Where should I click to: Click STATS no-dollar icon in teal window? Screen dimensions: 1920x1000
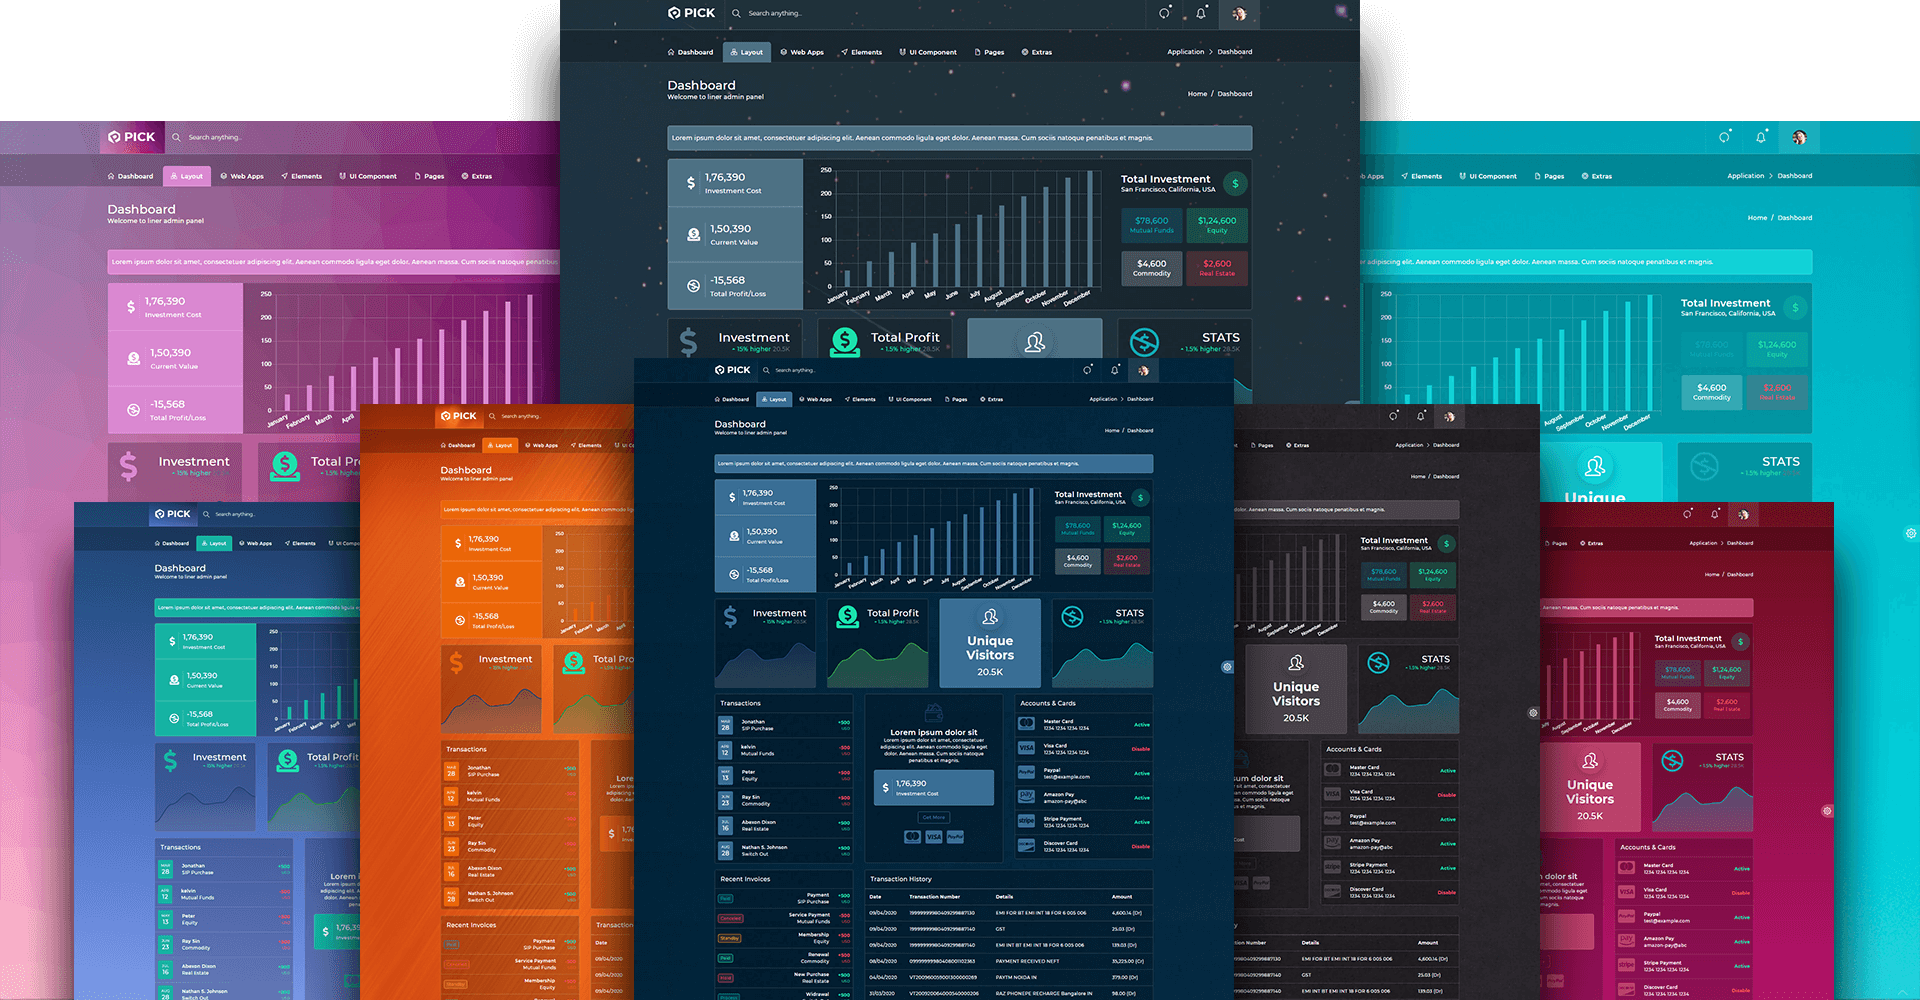[x=1704, y=466]
